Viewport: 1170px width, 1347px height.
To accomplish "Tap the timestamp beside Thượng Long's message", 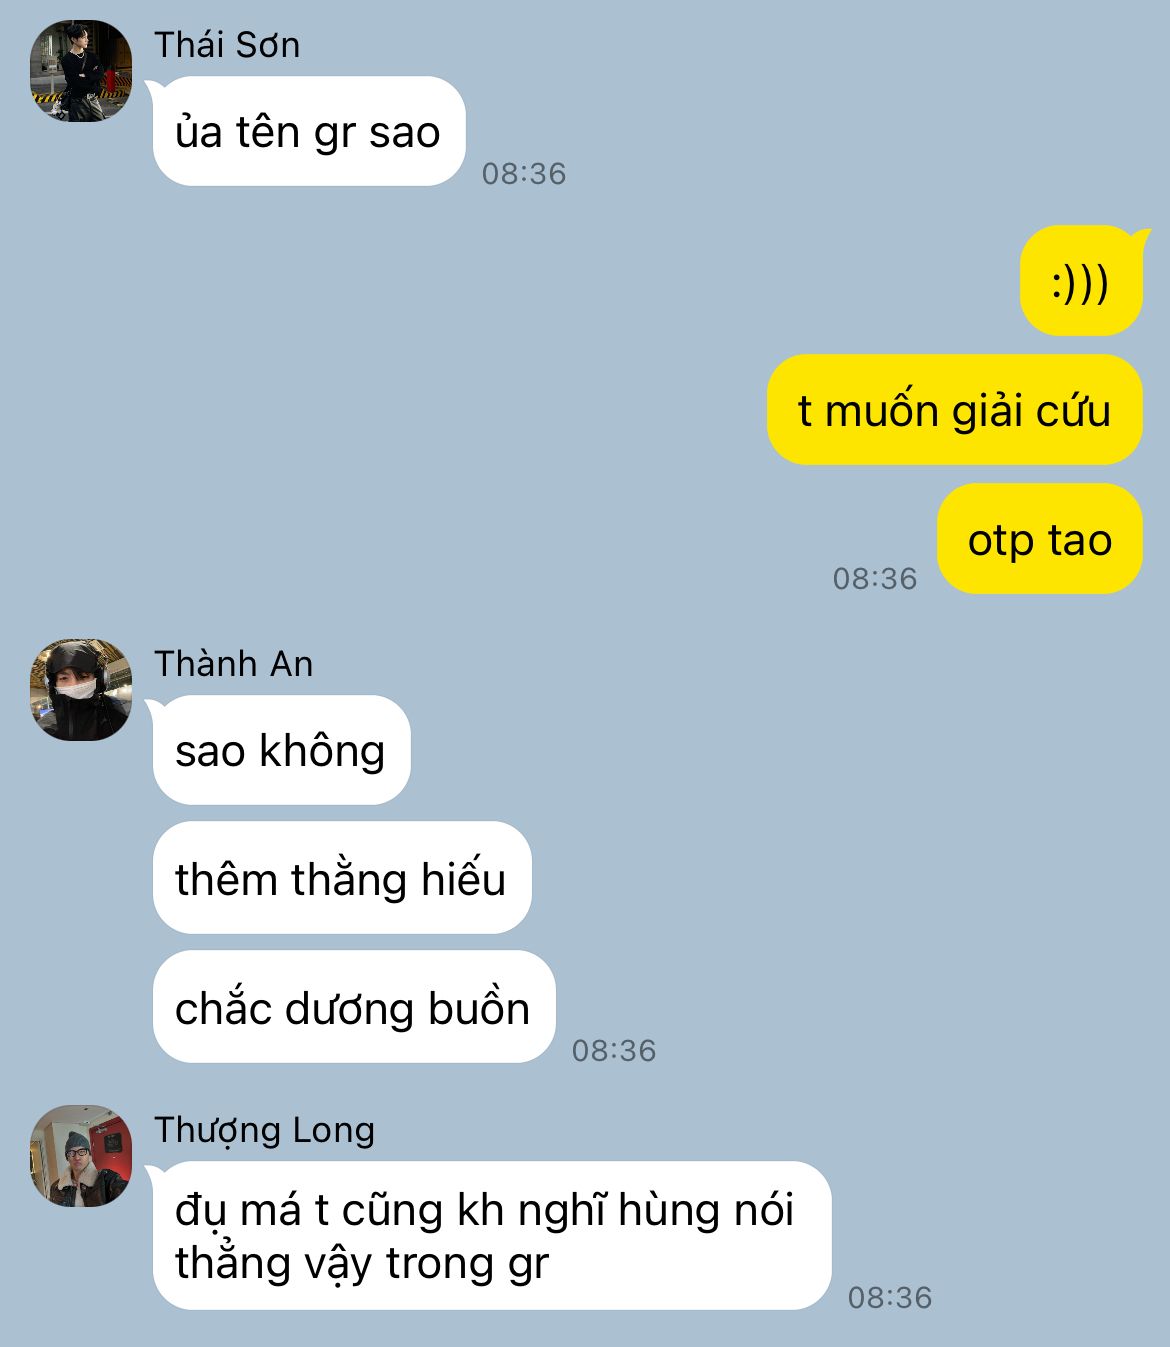I will (890, 1298).
